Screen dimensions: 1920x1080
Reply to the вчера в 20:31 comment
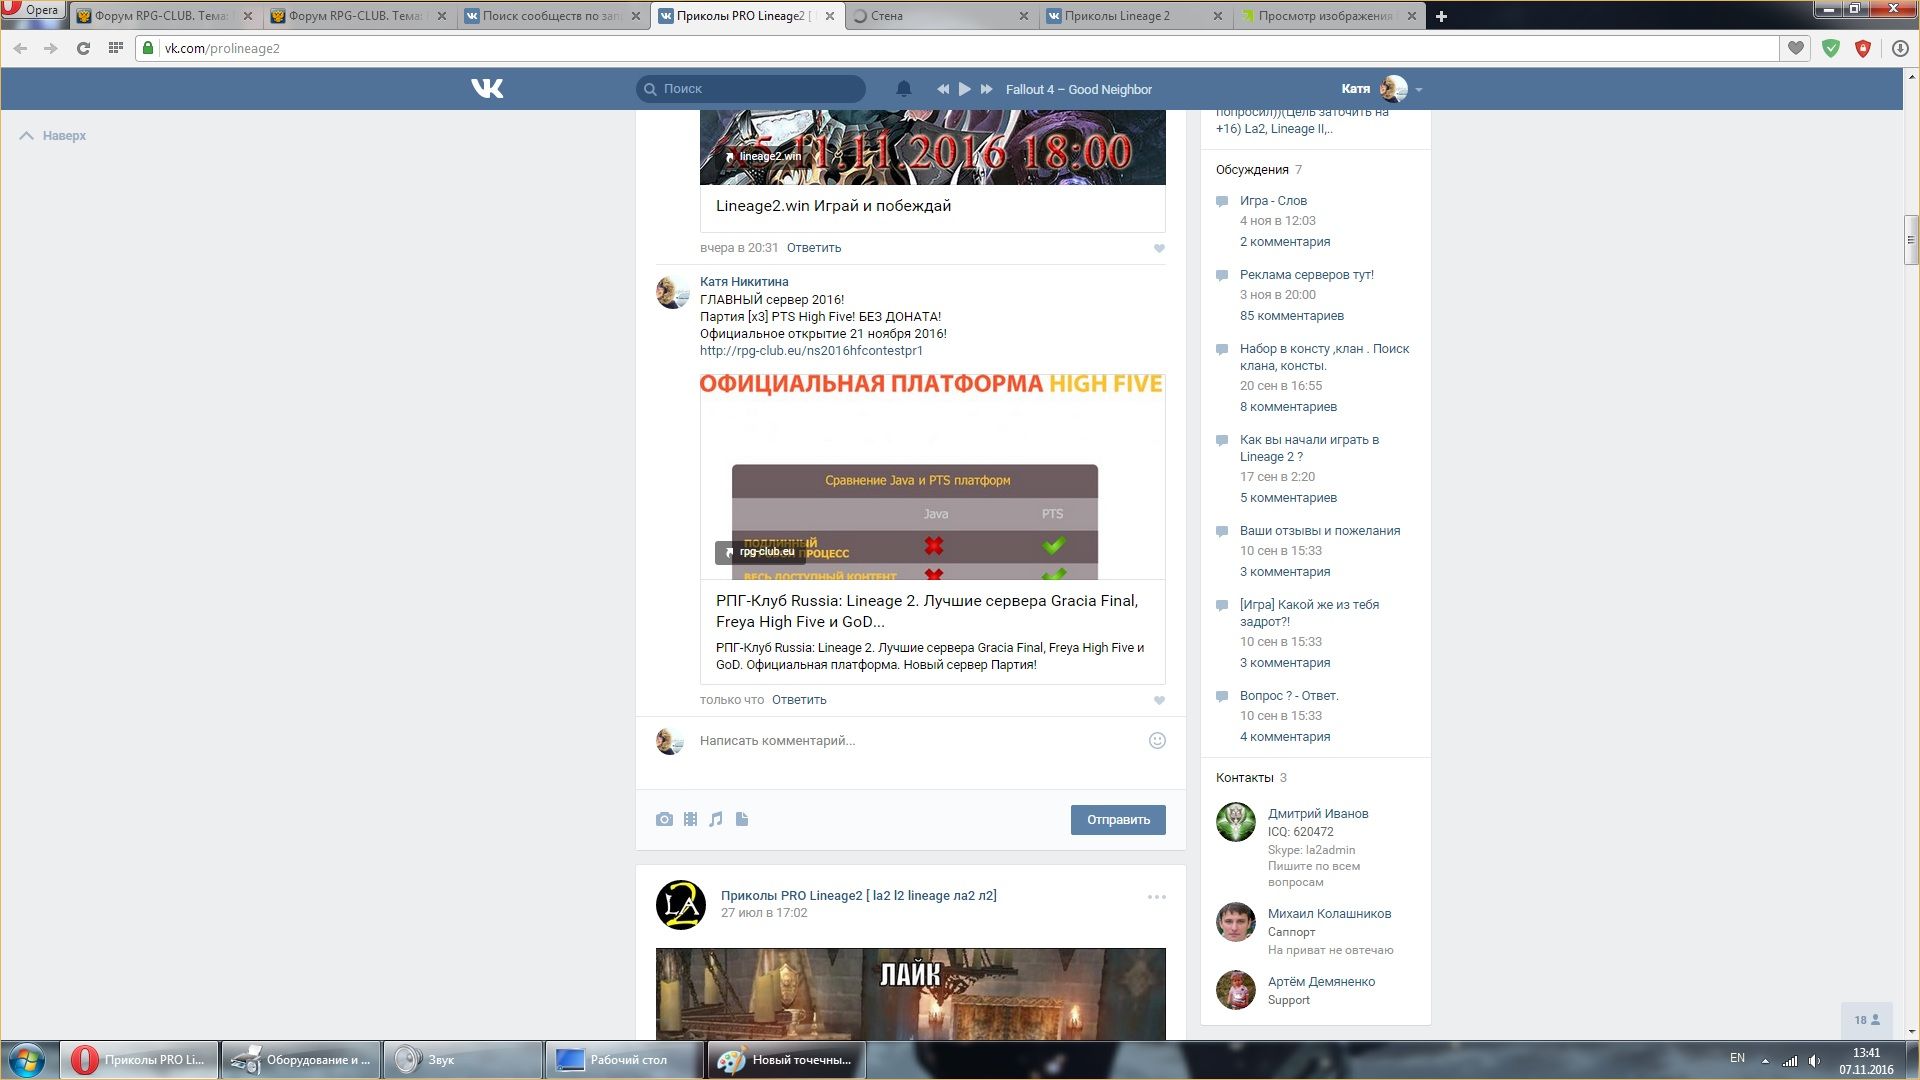click(x=814, y=248)
